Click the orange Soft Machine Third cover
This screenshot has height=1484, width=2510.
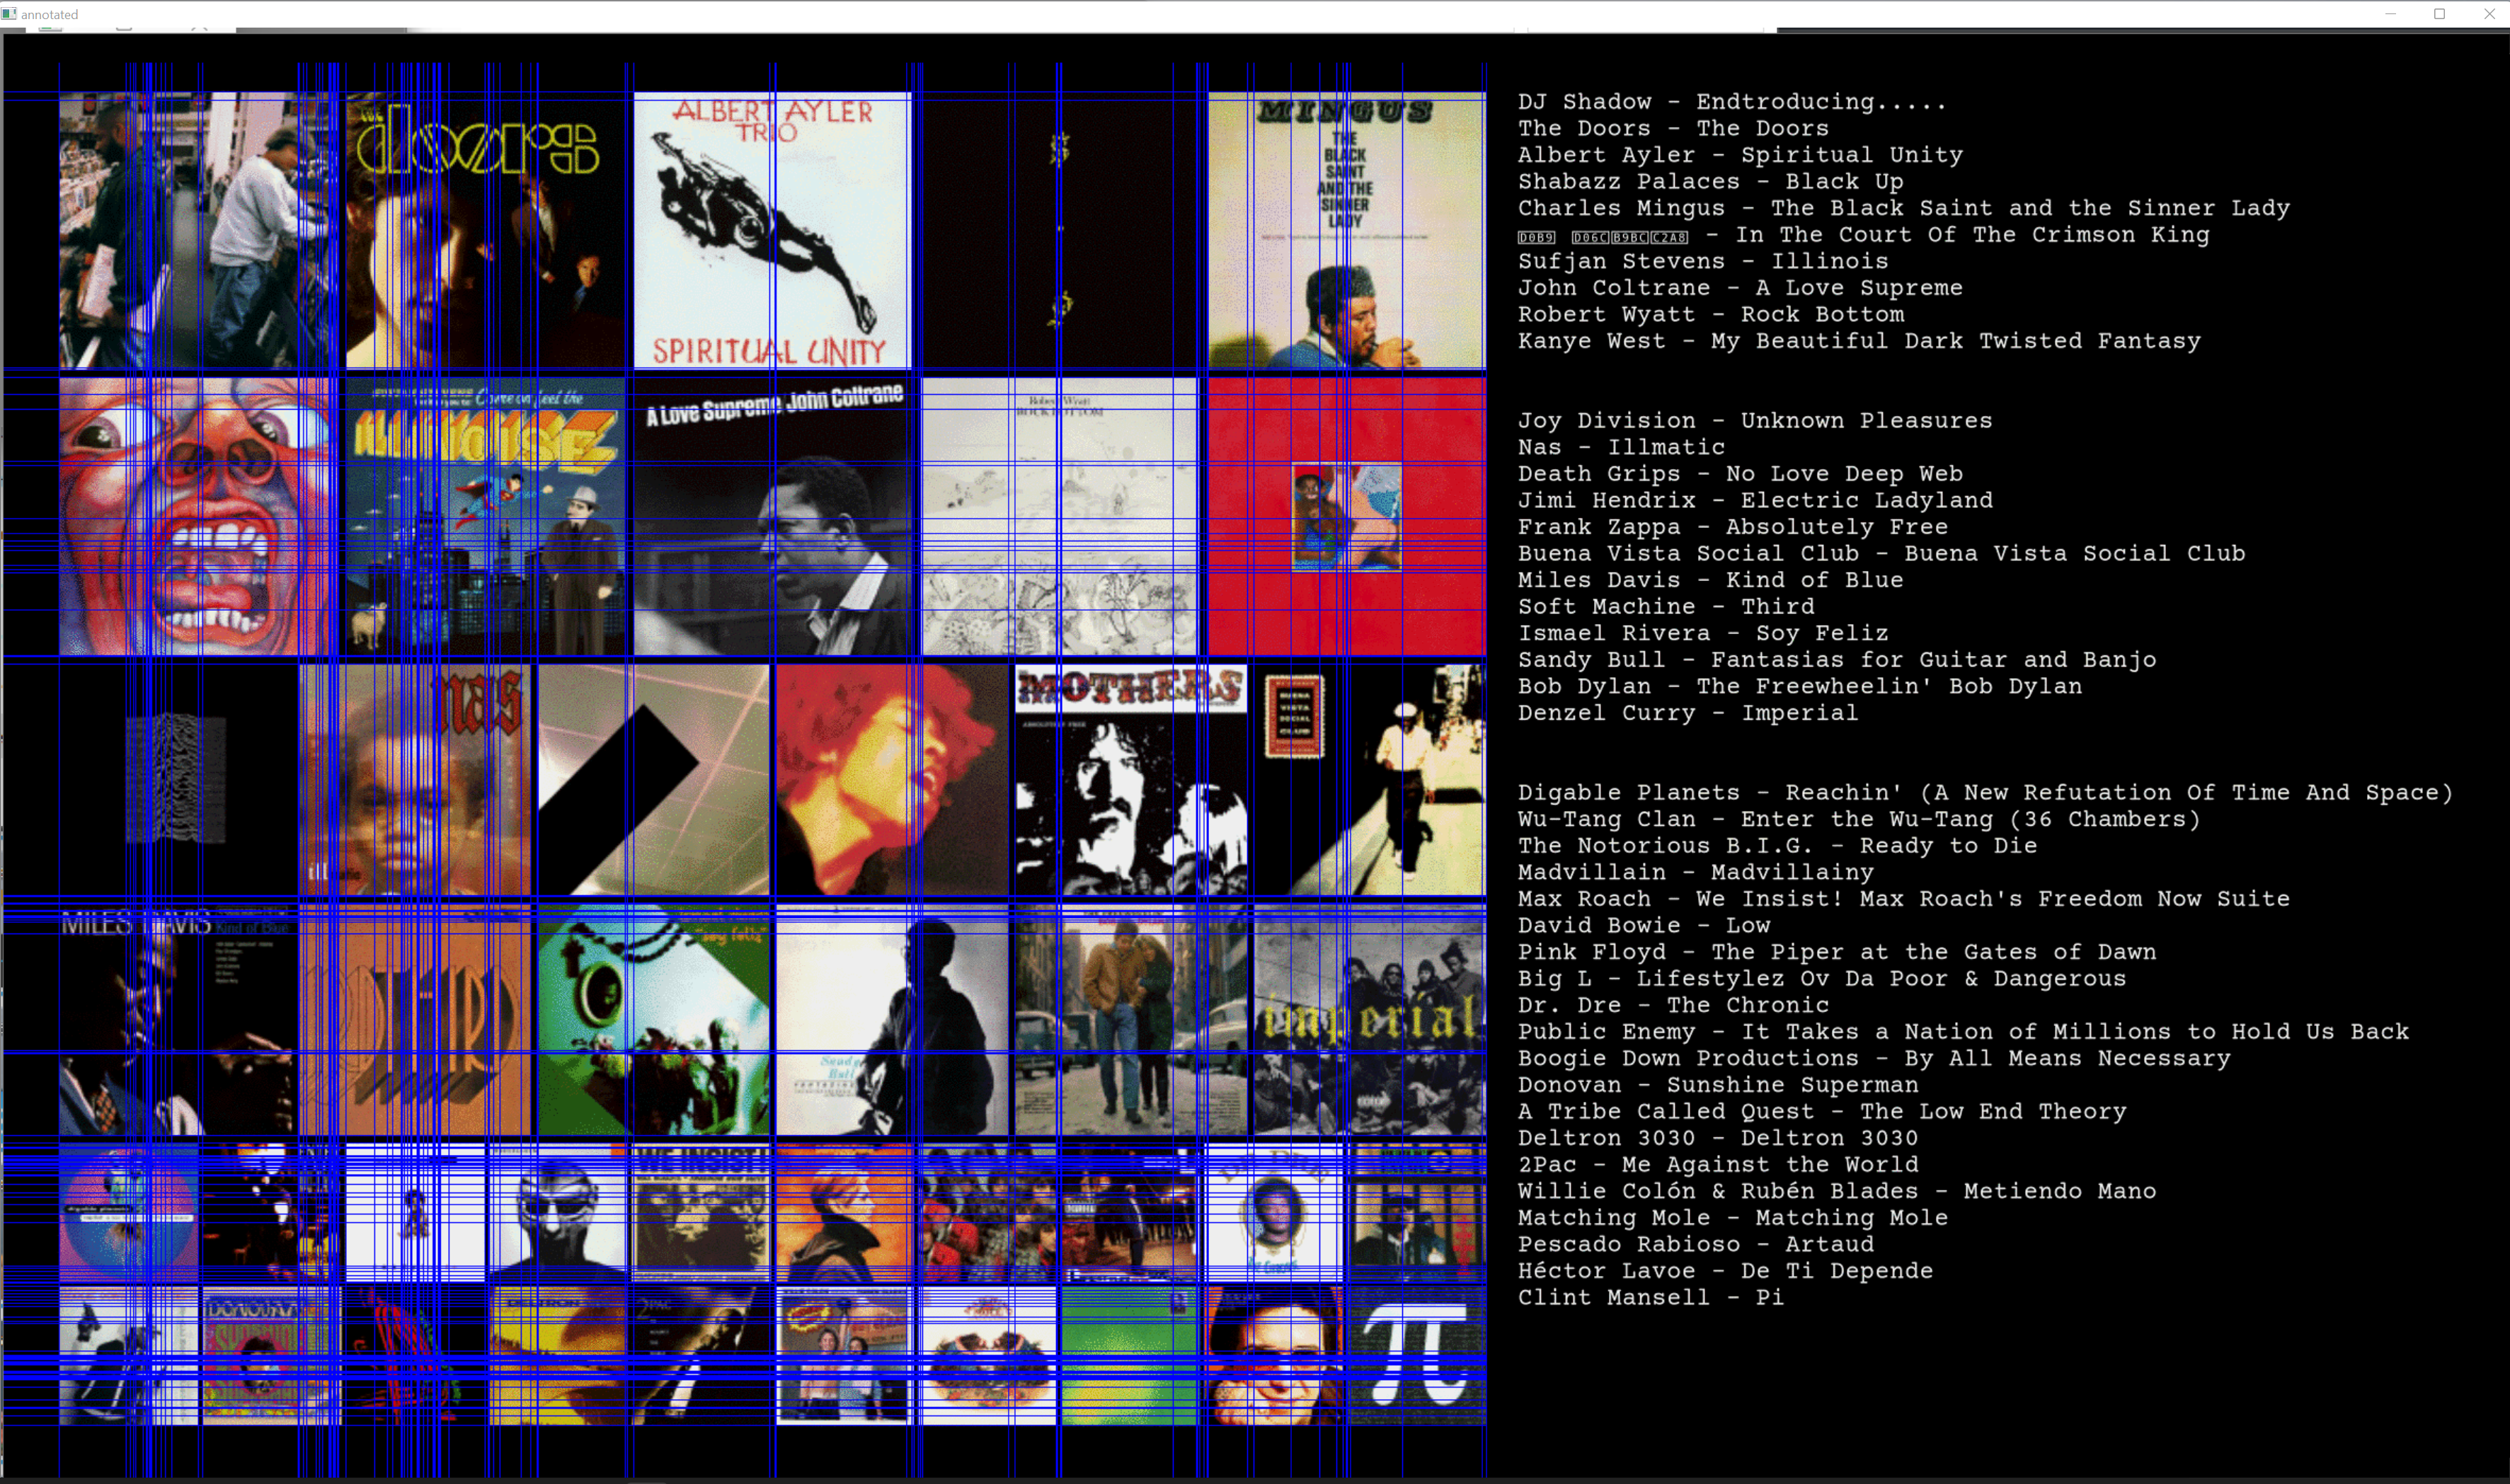tap(414, 1020)
